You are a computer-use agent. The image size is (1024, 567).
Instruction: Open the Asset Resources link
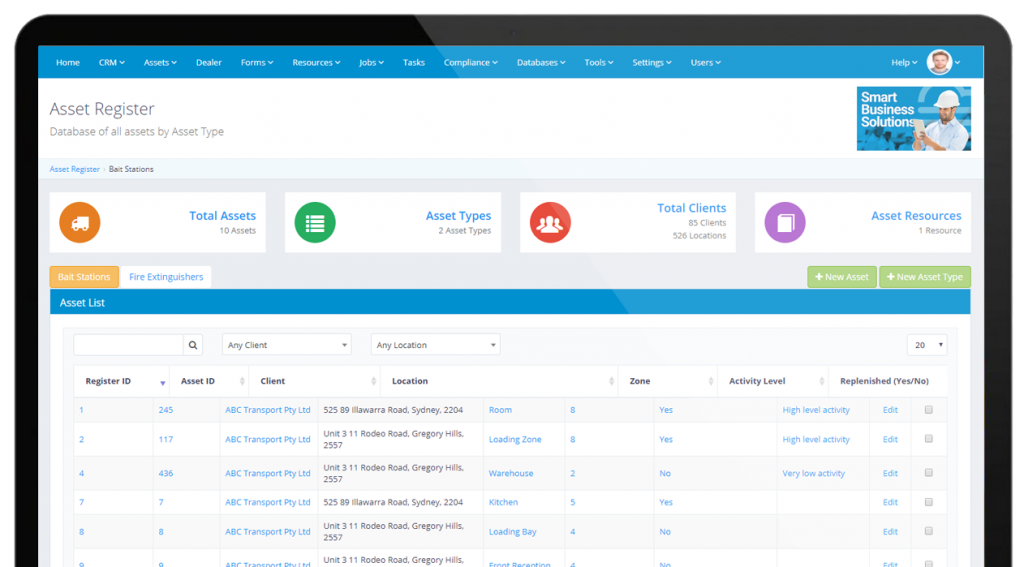point(916,216)
